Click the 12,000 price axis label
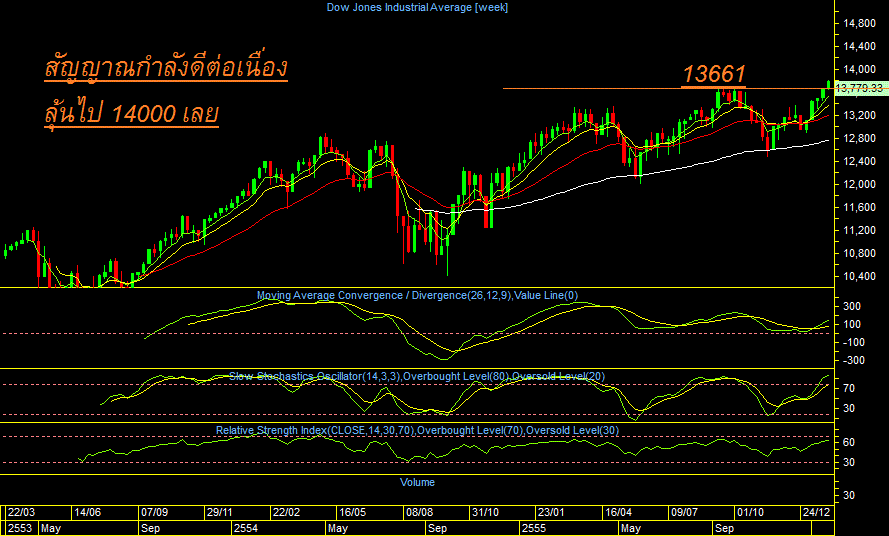Image resolution: width=889 pixels, height=536 pixels. point(860,184)
